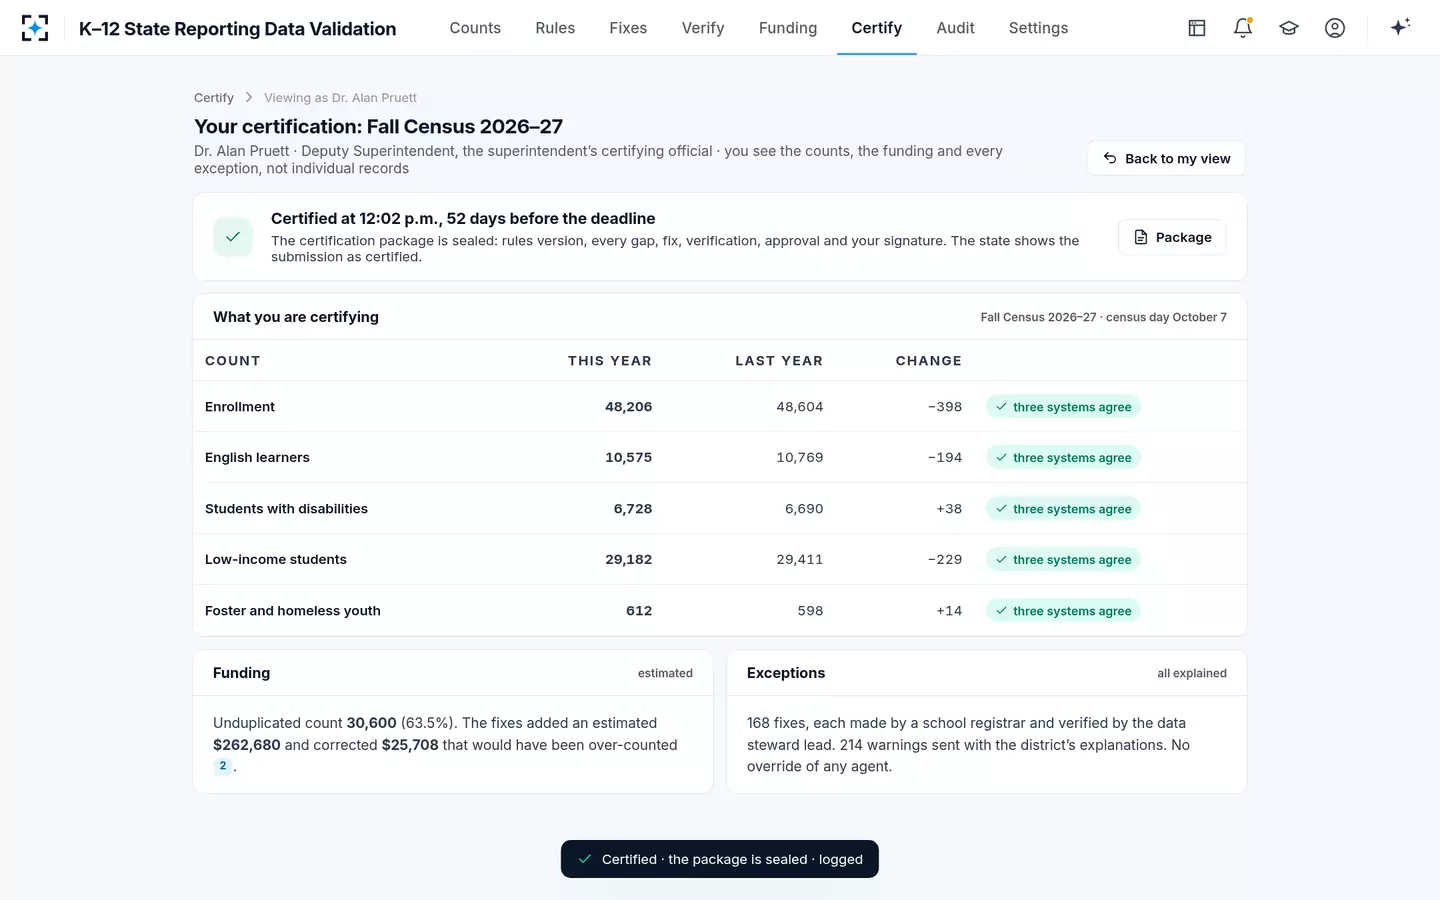Open the Funding tab

pos(788,28)
